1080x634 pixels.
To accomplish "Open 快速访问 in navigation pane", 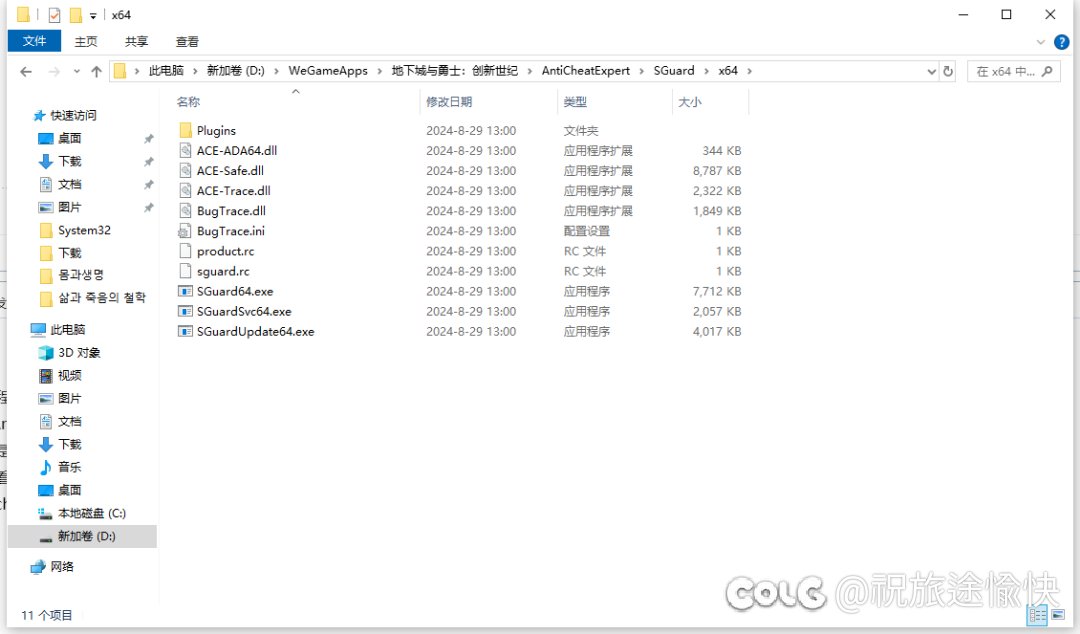I will point(65,115).
